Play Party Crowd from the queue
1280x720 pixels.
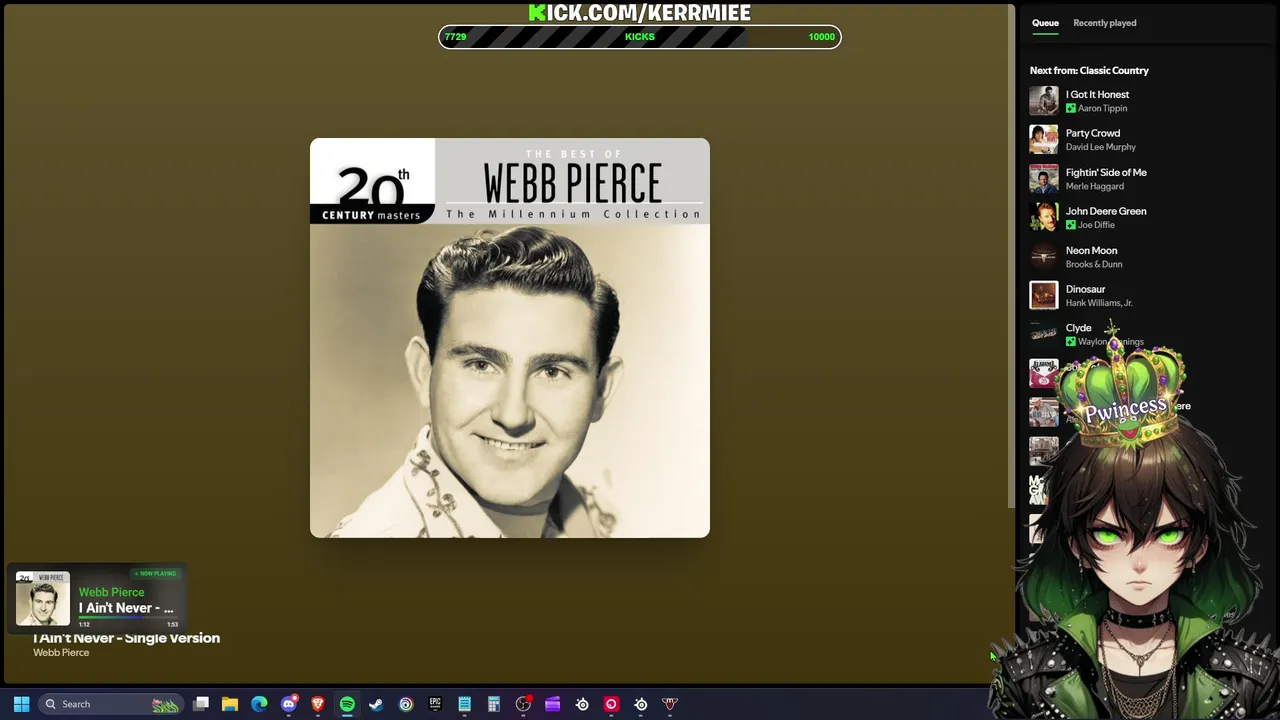pos(1093,133)
